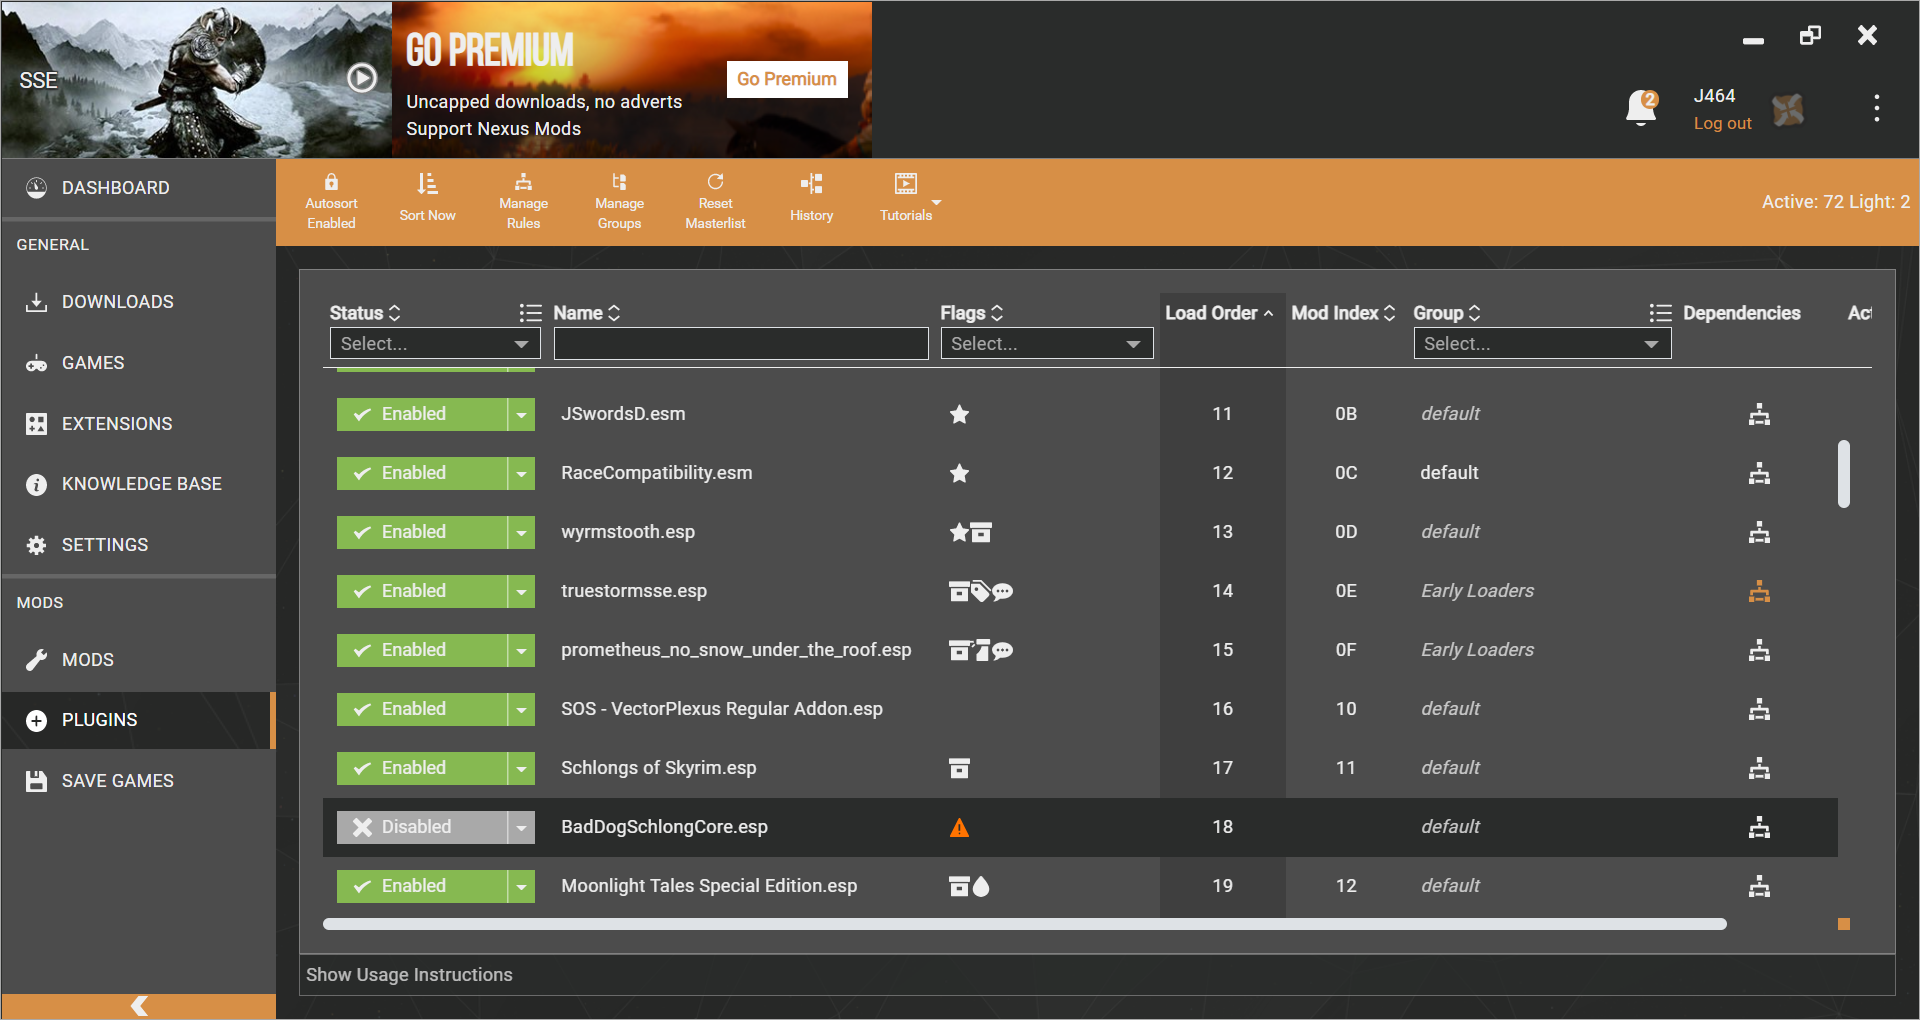Viewport: 1920px width, 1020px height.
Task: Toggle Enabled status for truestormsse.esp
Action: [x=421, y=591]
